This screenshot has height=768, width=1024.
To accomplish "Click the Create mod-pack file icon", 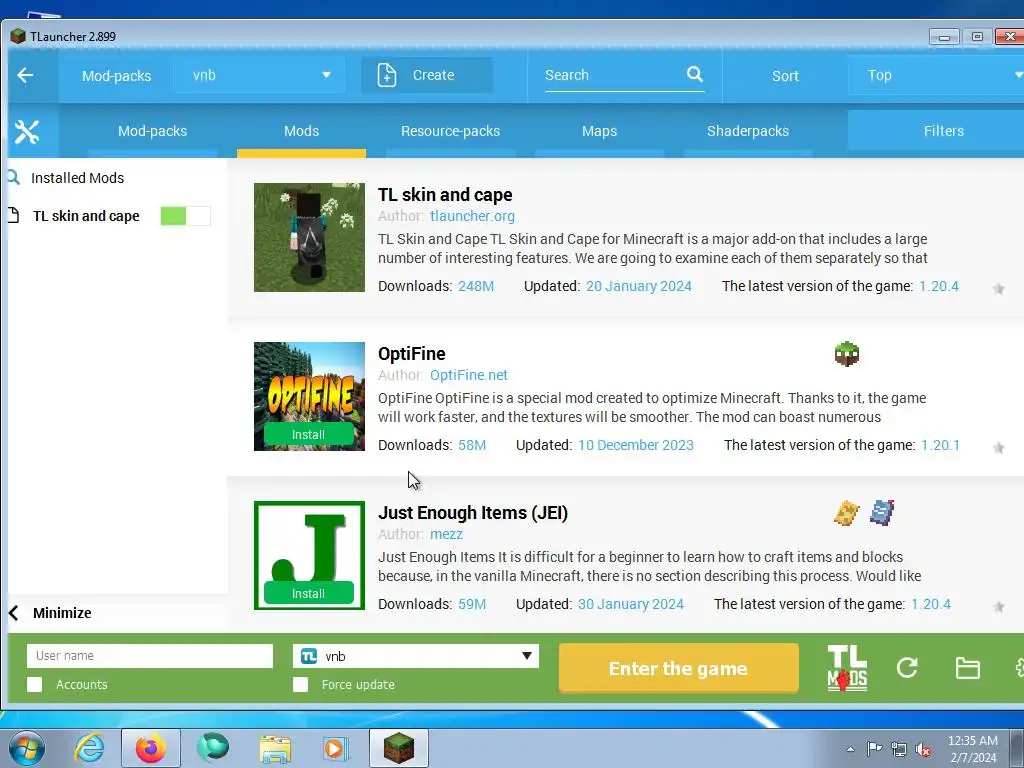I will [x=387, y=75].
